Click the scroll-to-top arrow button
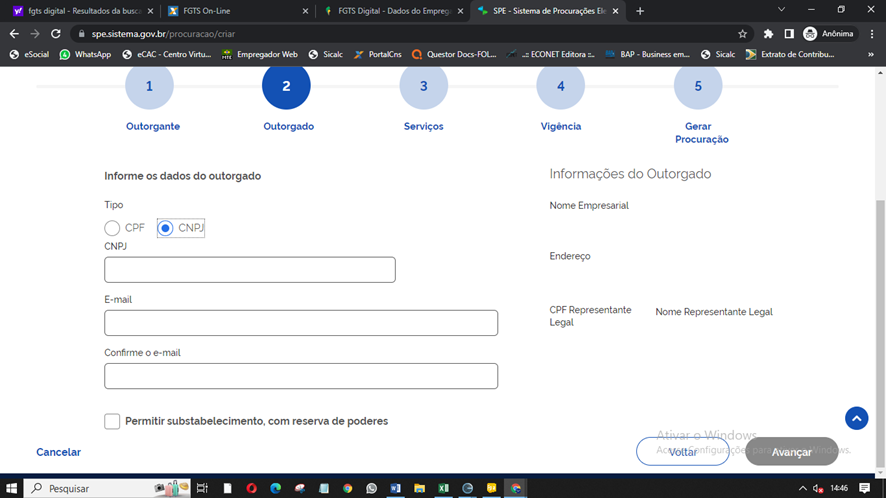This screenshot has width=886, height=498. pos(856,418)
